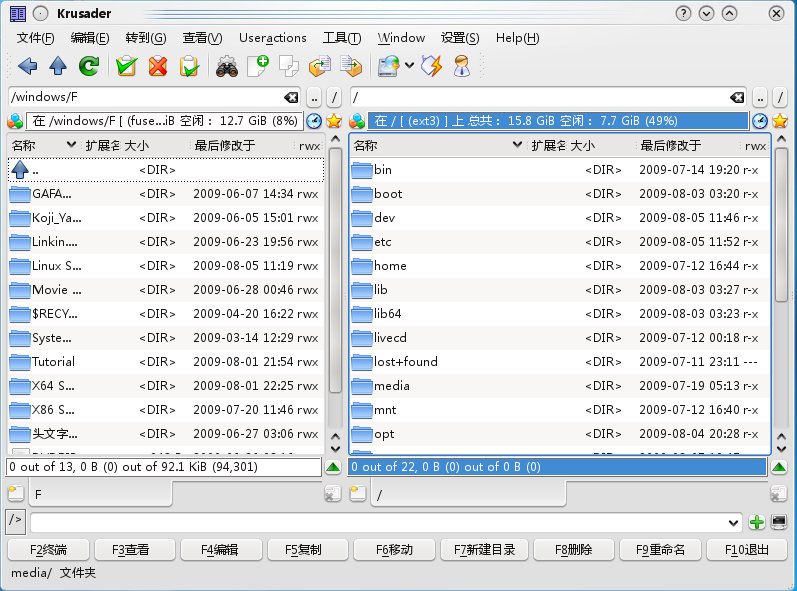Open the left panel history clock icon

[314, 121]
